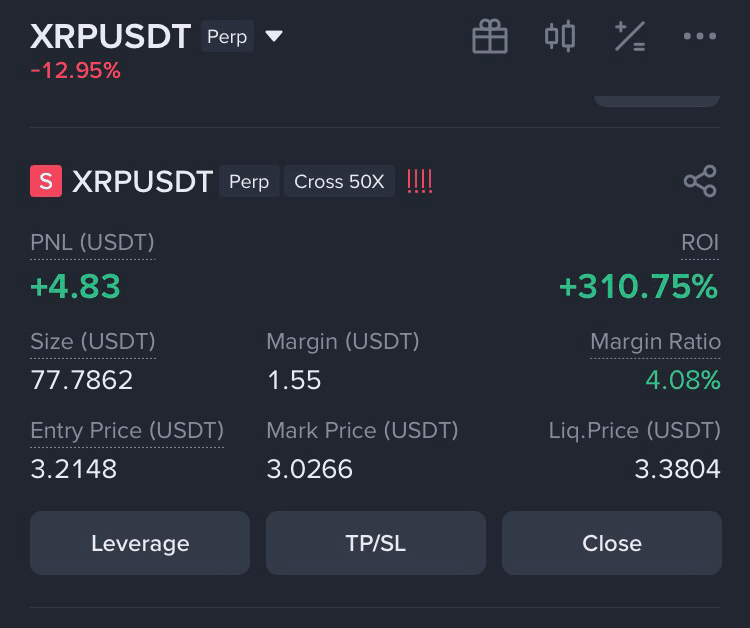The height and width of the screenshot is (628, 750).
Task: Tap the Perp tag beside the header symbol
Action: (227, 37)
